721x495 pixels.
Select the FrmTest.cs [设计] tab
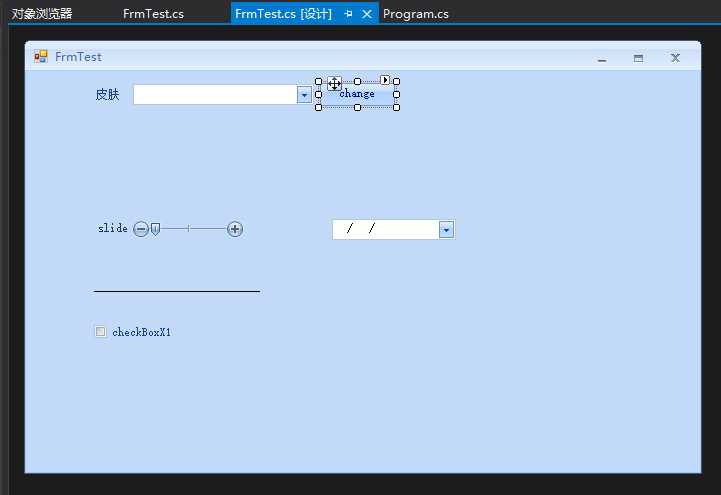pos(283,14)
